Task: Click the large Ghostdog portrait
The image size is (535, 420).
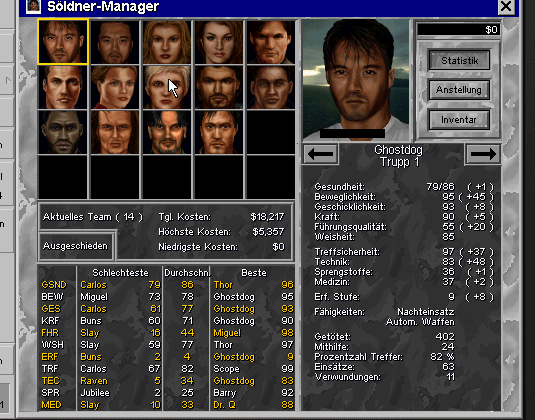Action: click(356, 79)
